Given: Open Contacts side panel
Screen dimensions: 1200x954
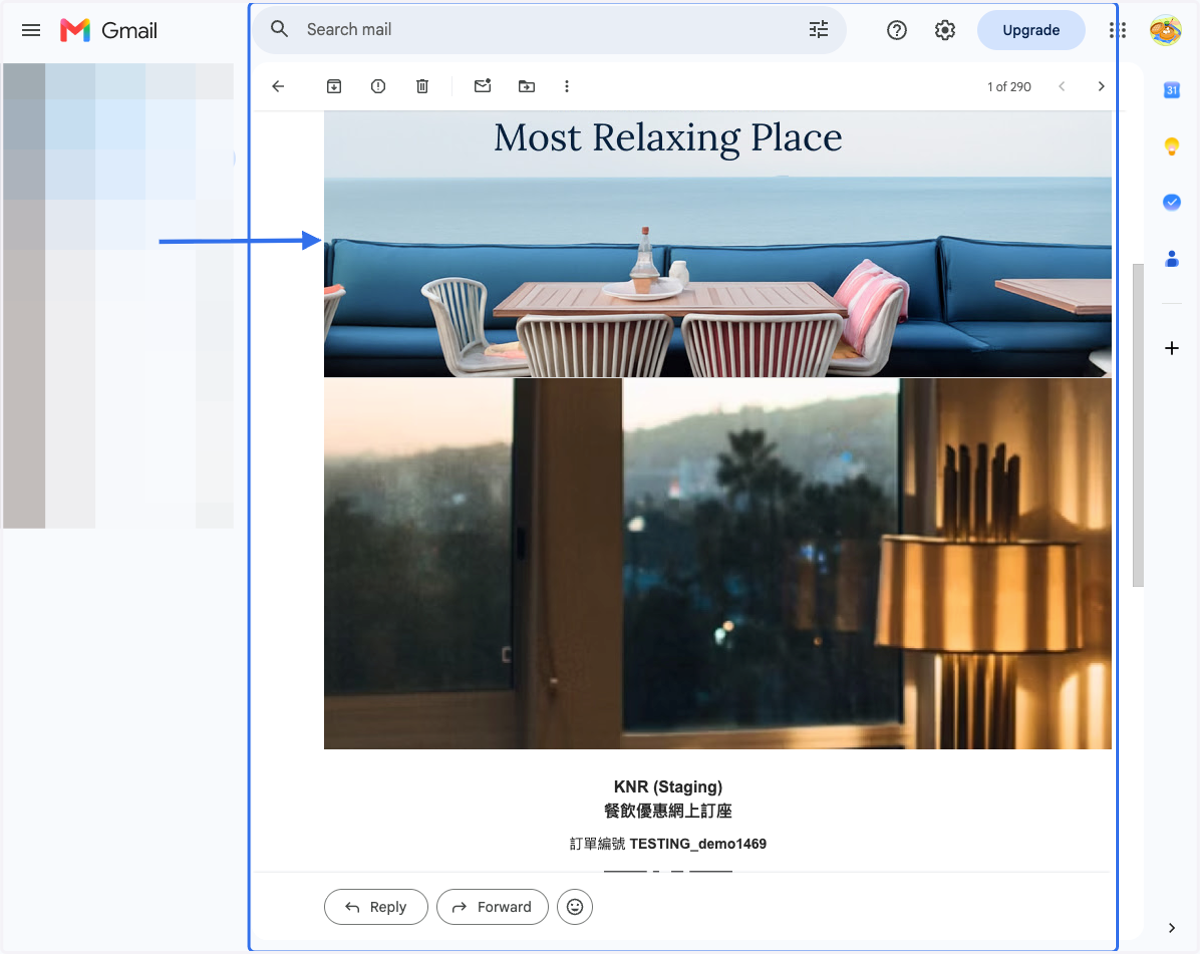Looking at the screenshot, I should 1172,258.
